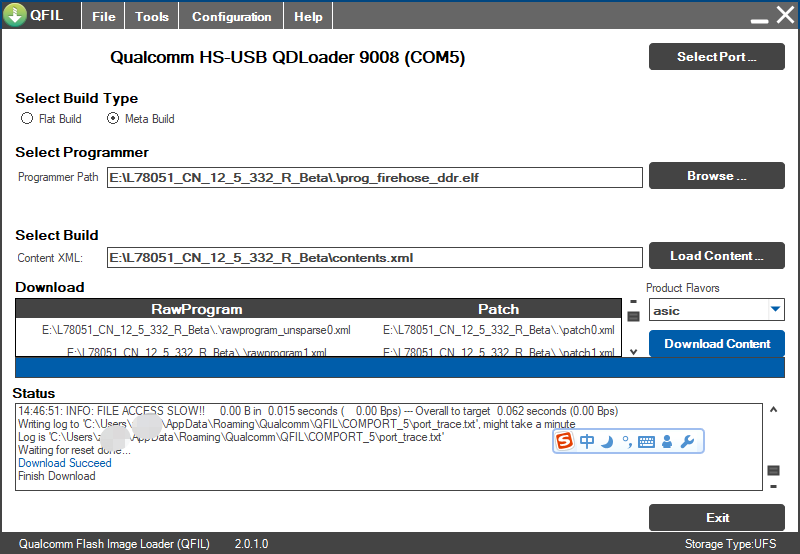This screenshot has height=554, width=800.
Task: Click the Qualcomm HS-USB QDLoader 9008 (COM5) title
Action: coord(288,57)
